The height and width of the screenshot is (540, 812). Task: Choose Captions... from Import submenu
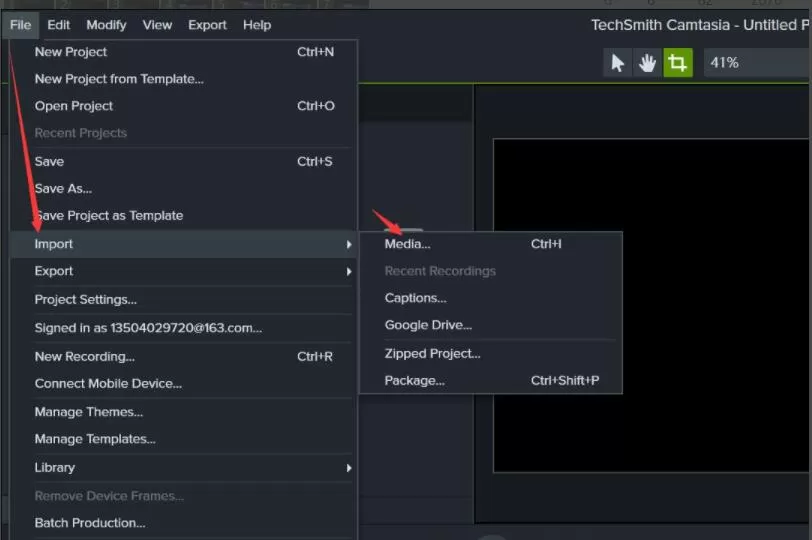tap(491, 298)
